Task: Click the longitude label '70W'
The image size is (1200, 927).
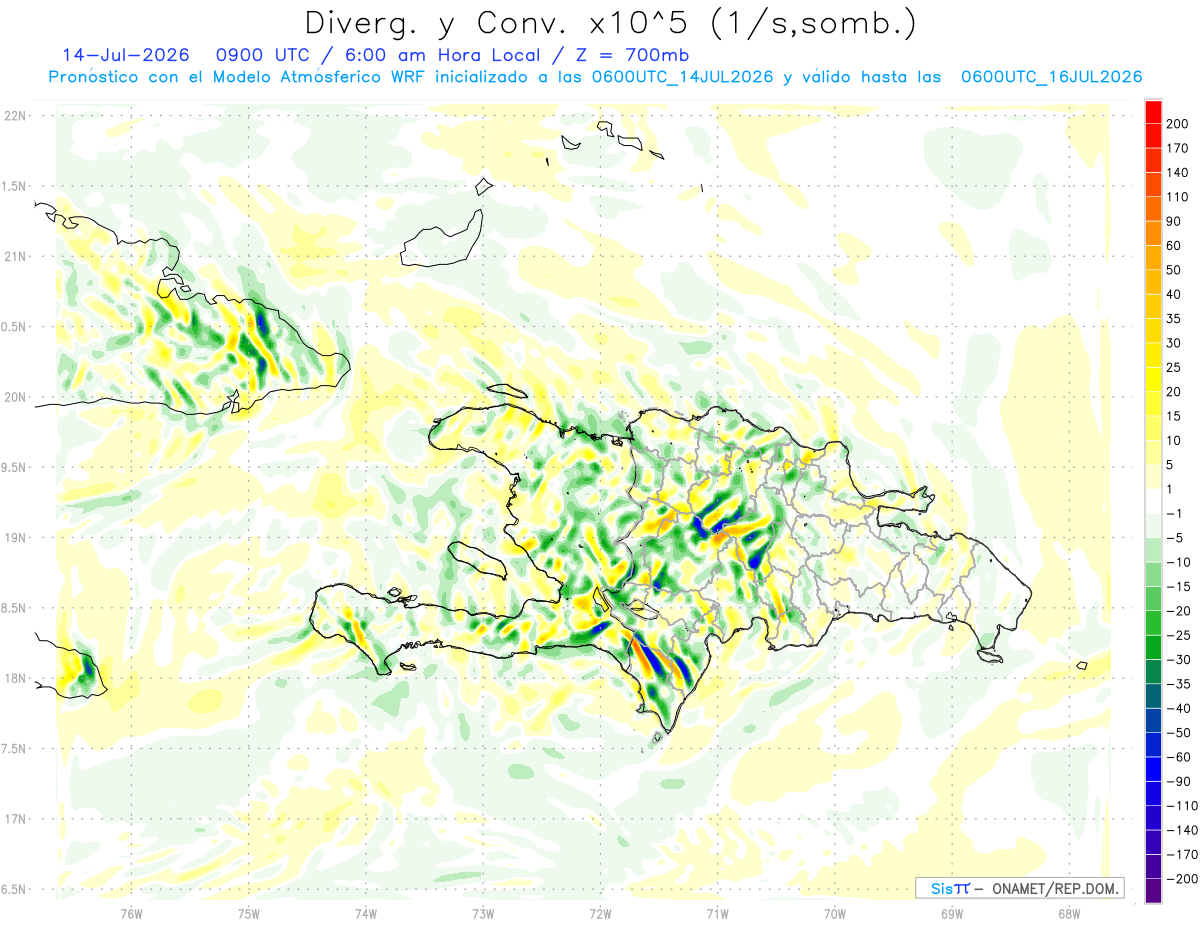Action: [x=835, y=914]
